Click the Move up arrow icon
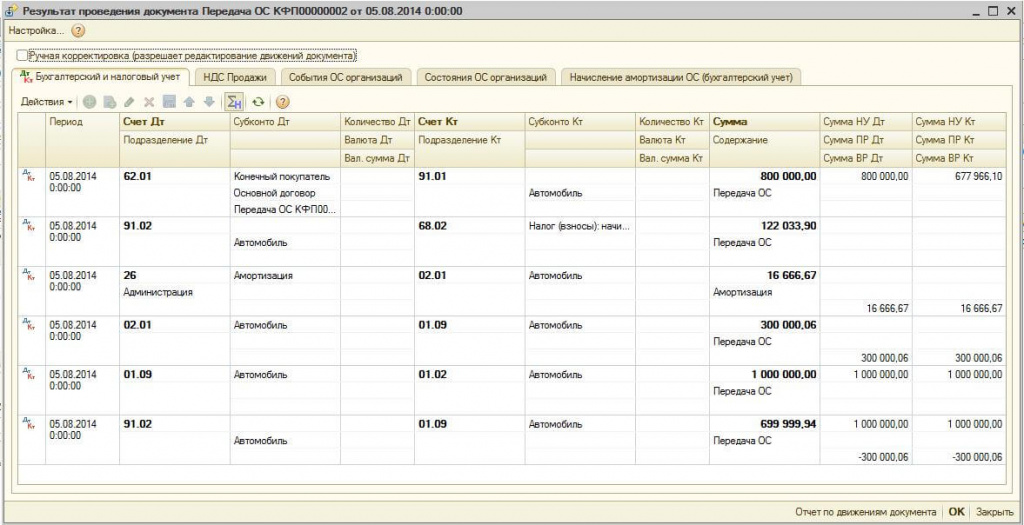Viewport: 1024px width, 525px height. tap(189, 102)
